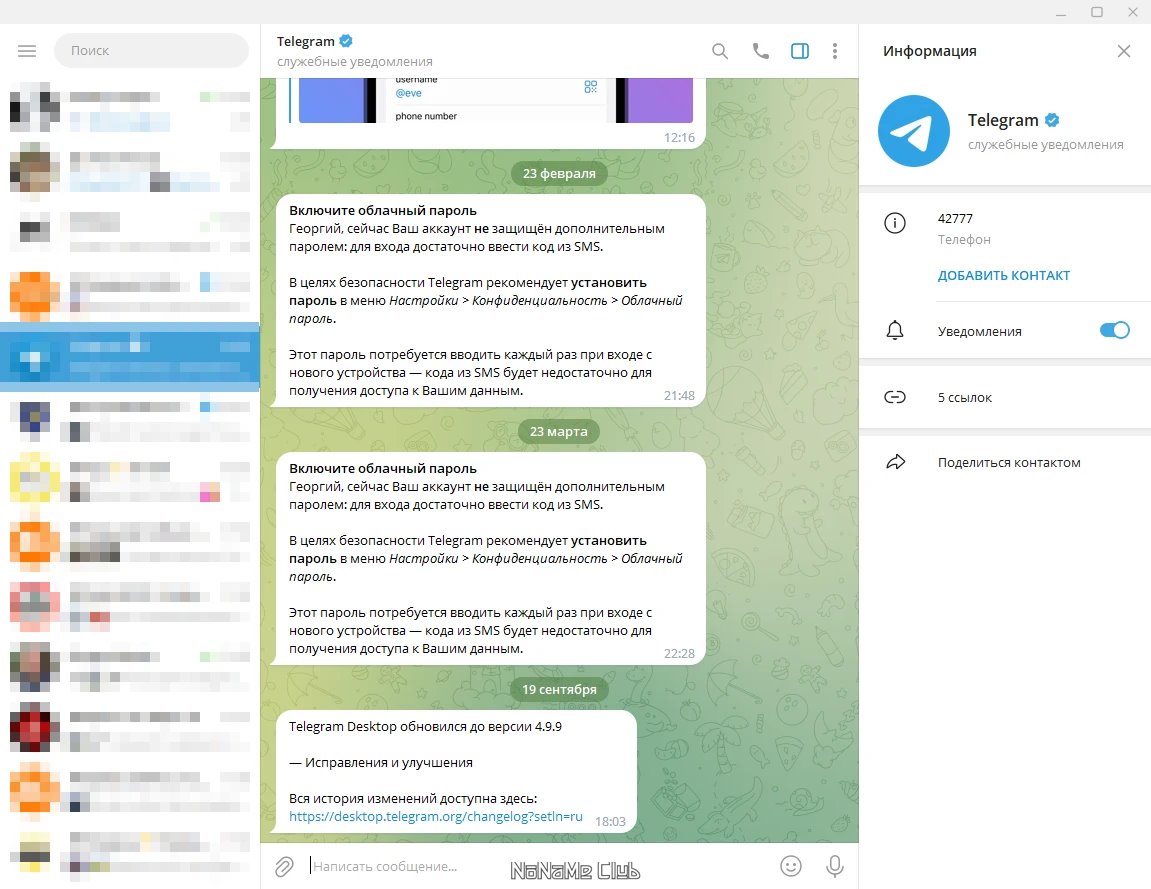
Task: Open the hamburger main menu
Action: (x=27, y=51)
